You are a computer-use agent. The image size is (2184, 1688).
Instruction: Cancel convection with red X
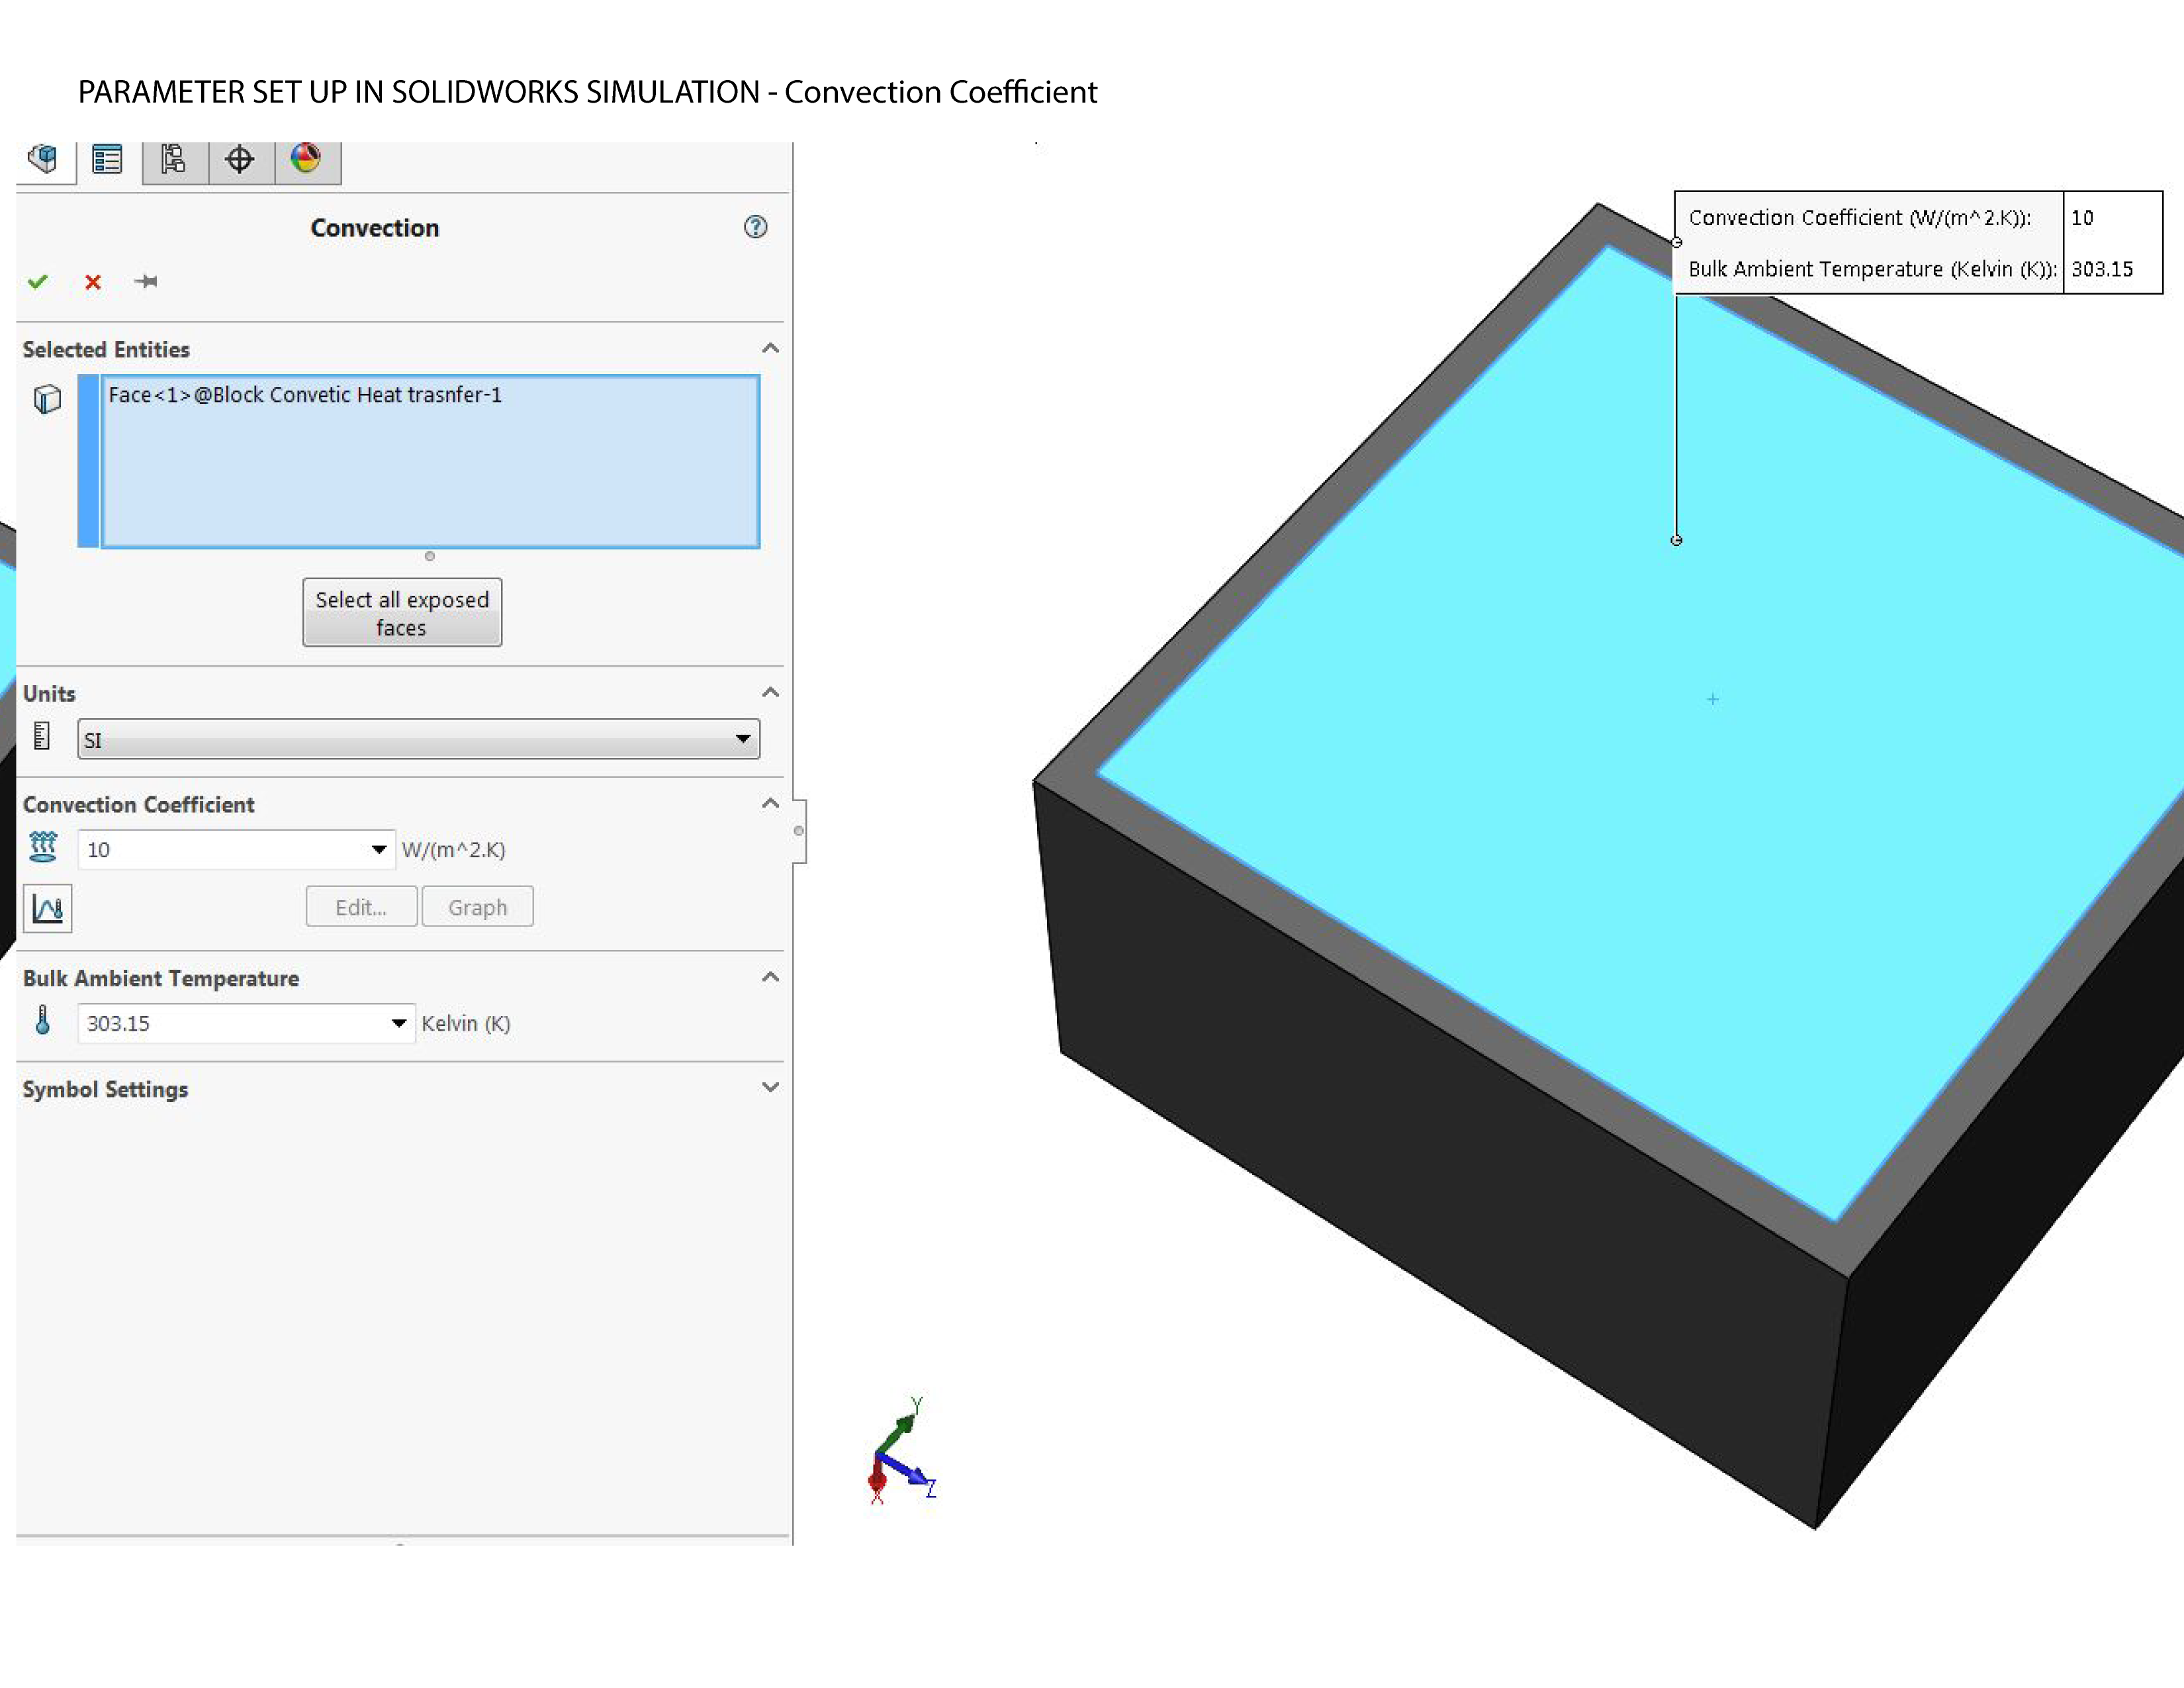(x=93, y=282)
